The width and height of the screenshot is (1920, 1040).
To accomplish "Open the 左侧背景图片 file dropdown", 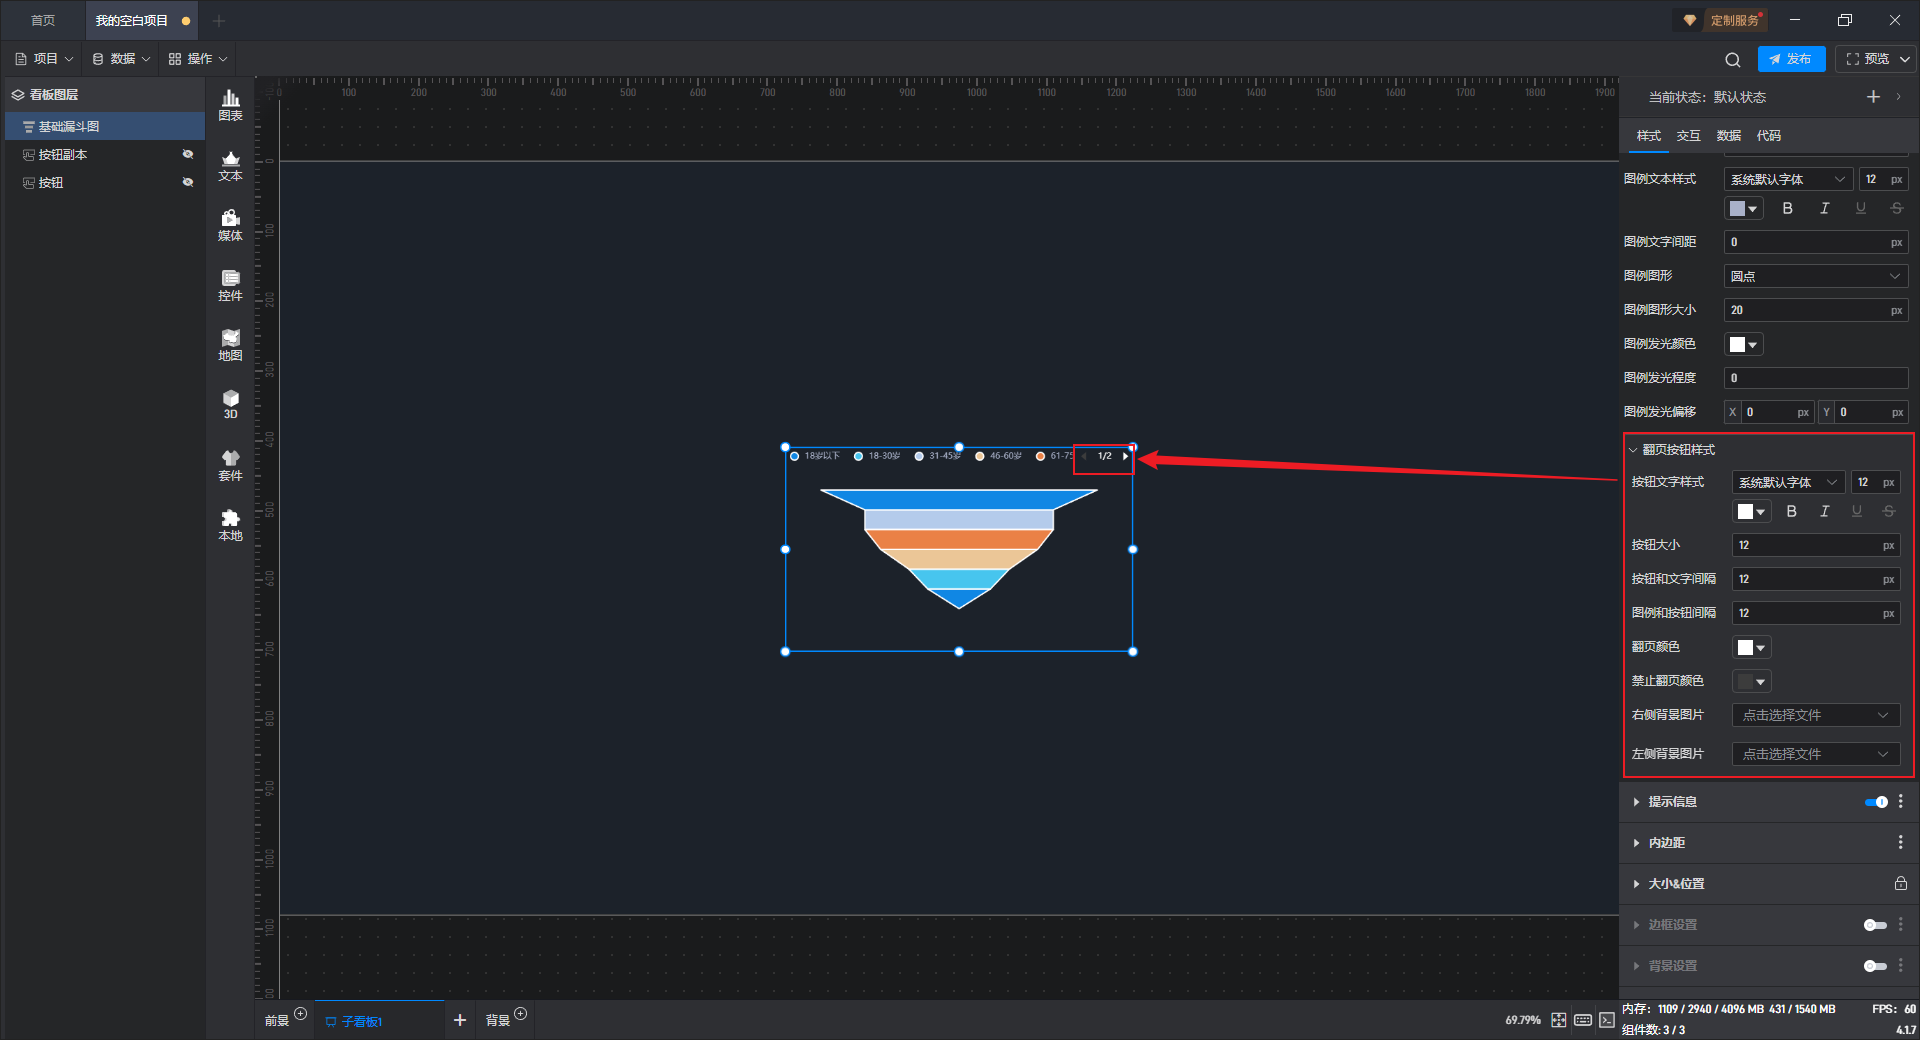I will 1816,754.
